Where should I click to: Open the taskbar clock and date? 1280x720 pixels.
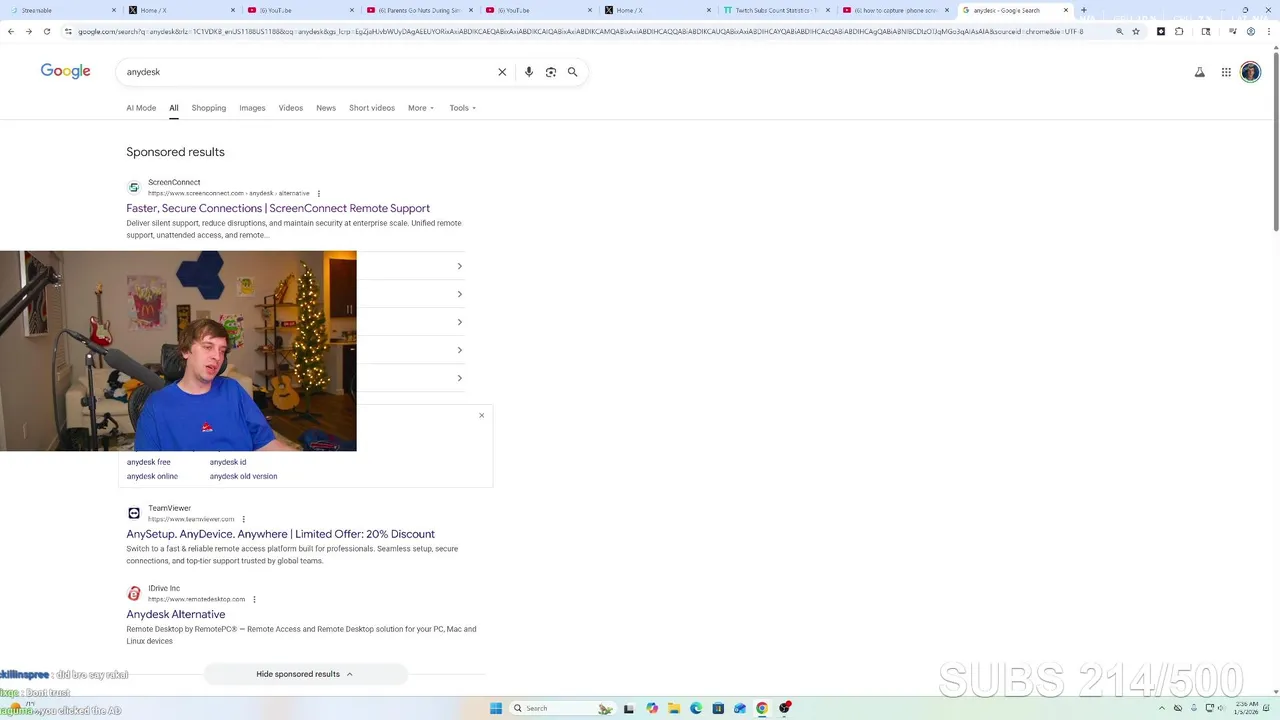1246,708
